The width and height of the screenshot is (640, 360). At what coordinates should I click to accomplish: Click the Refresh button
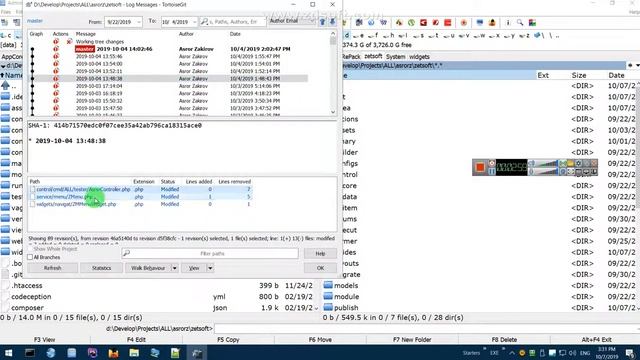click(53, 268)
